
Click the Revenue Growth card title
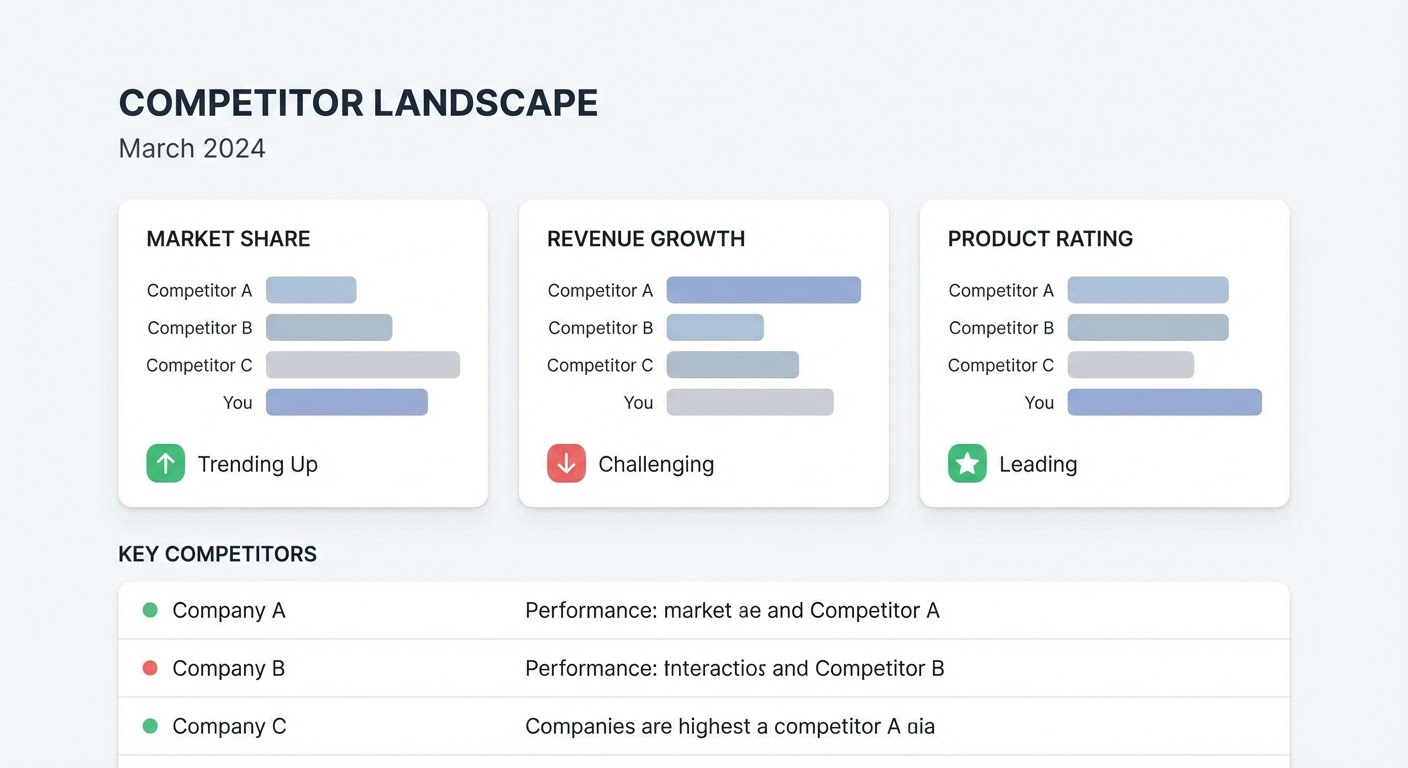coord(646,239)
